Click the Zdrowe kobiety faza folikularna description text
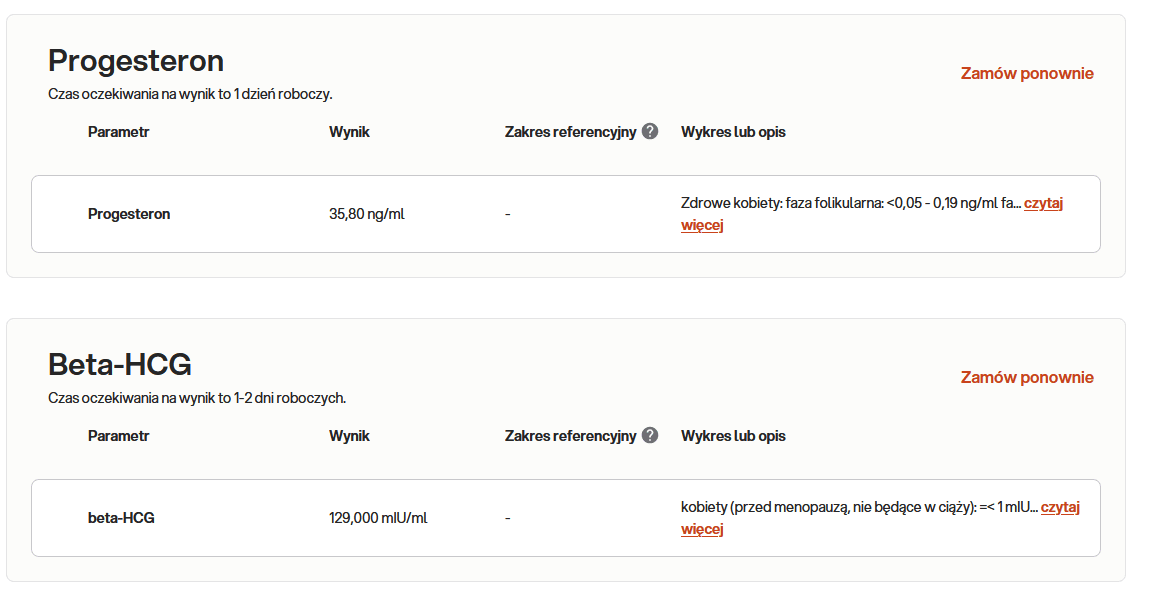Viewport: 1171px width, 590px height. click(x=850, y=204)
